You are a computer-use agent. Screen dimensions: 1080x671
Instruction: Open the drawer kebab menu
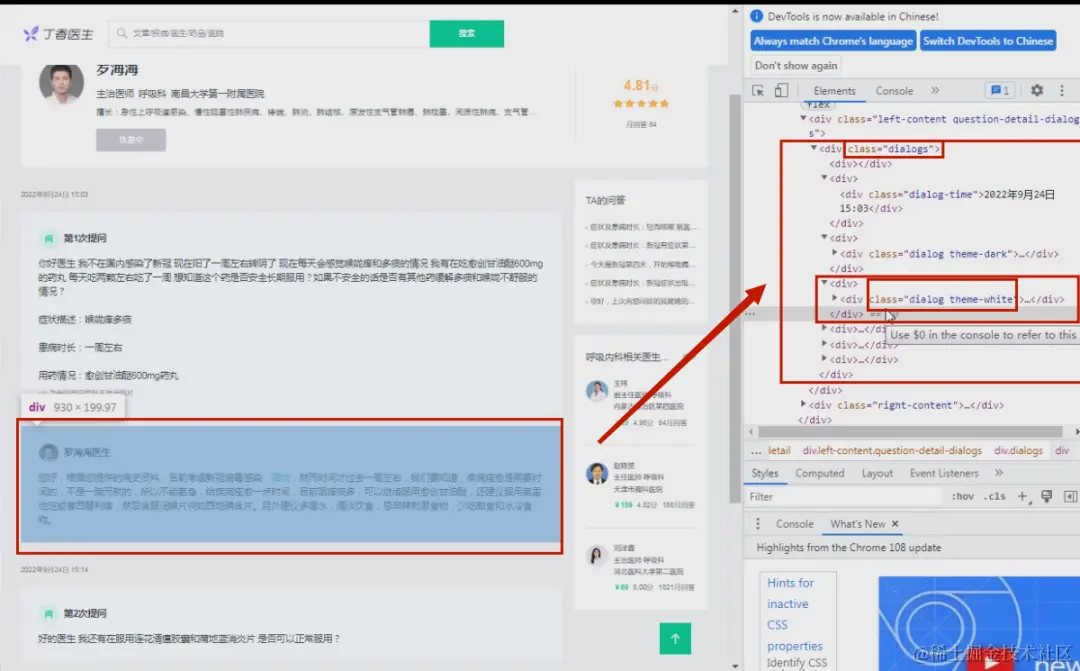click(x=758, y=524)
